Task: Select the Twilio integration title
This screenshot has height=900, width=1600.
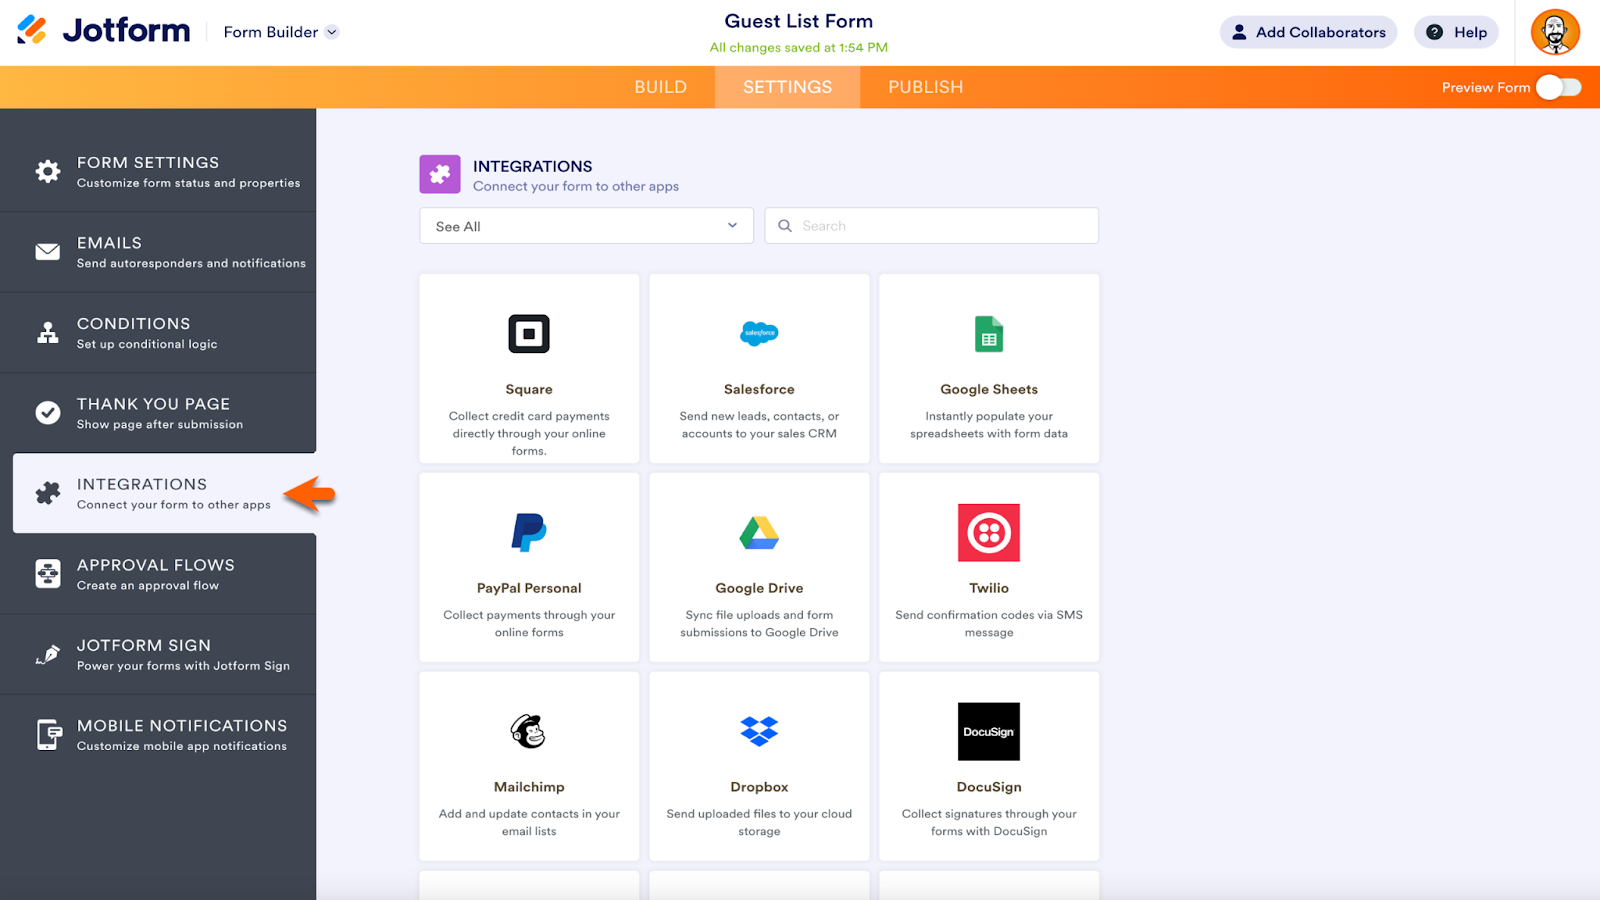Action: (x=989, y=588)
